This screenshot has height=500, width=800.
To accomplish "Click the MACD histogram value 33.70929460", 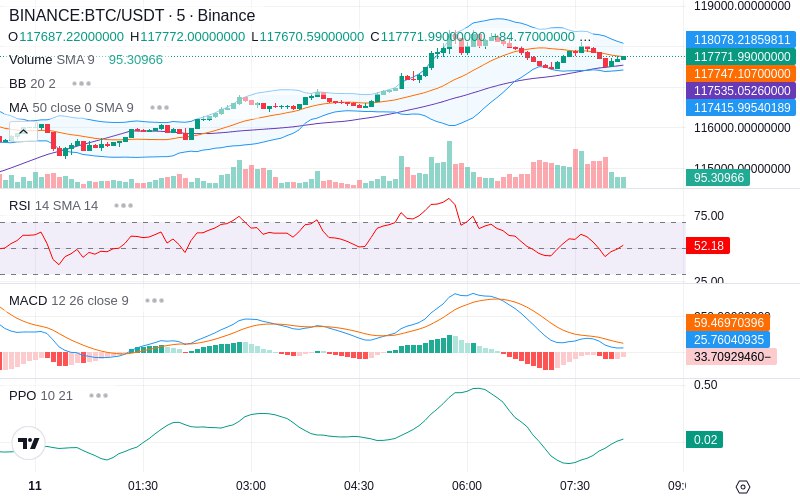I will pos(732,356).
